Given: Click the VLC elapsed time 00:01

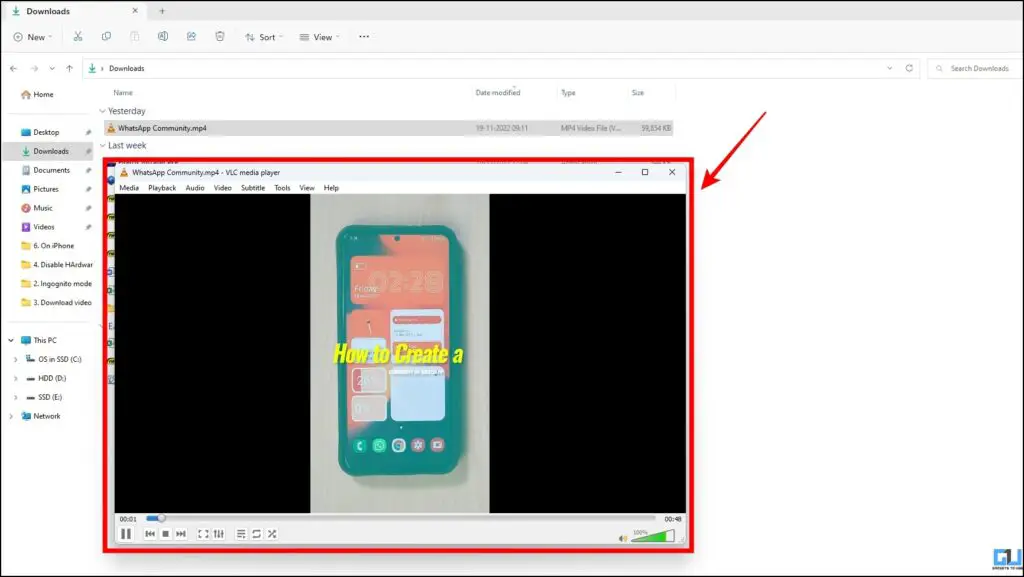Looking at the screenshot, I should pyautogui.click(x=128, y=519).
